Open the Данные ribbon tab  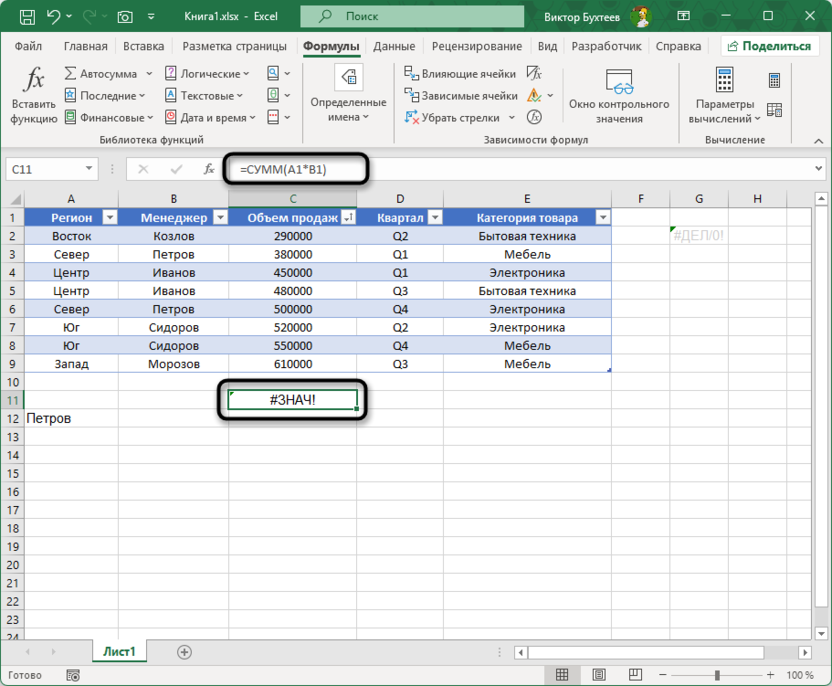point(394,46)
